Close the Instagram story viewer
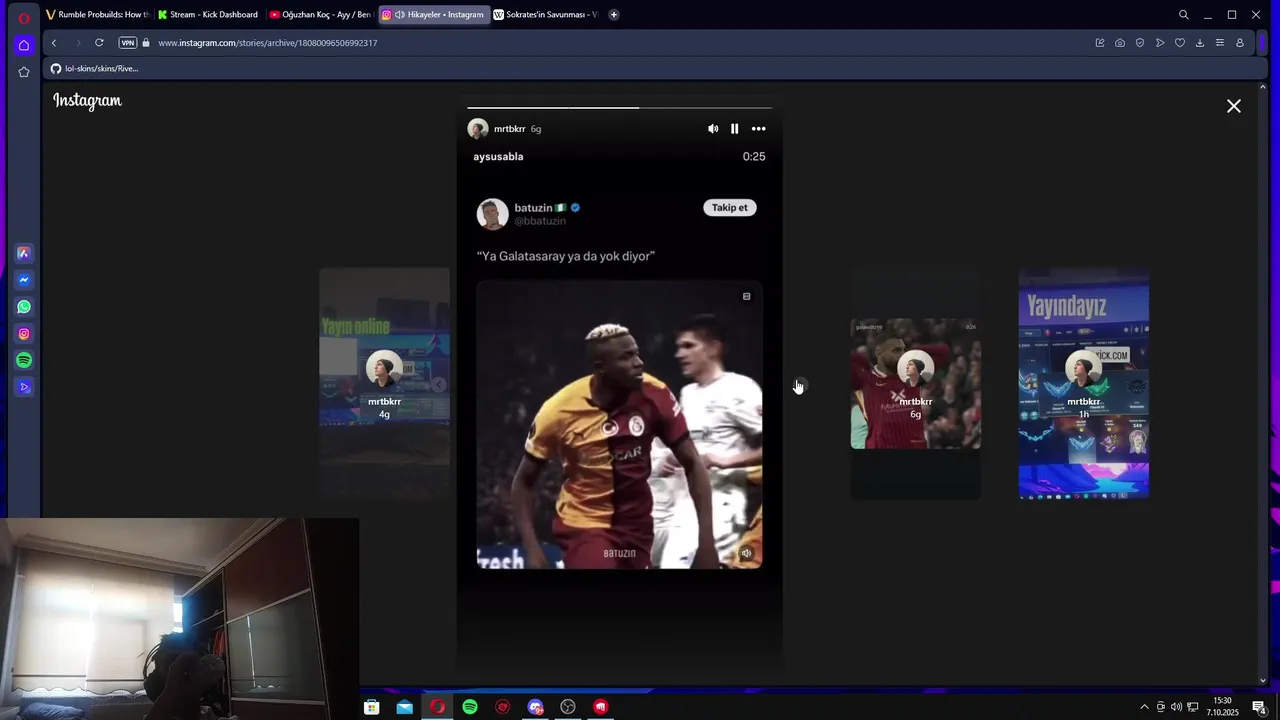This screenshot has width=1280, height=720. tap(1234, 106)
